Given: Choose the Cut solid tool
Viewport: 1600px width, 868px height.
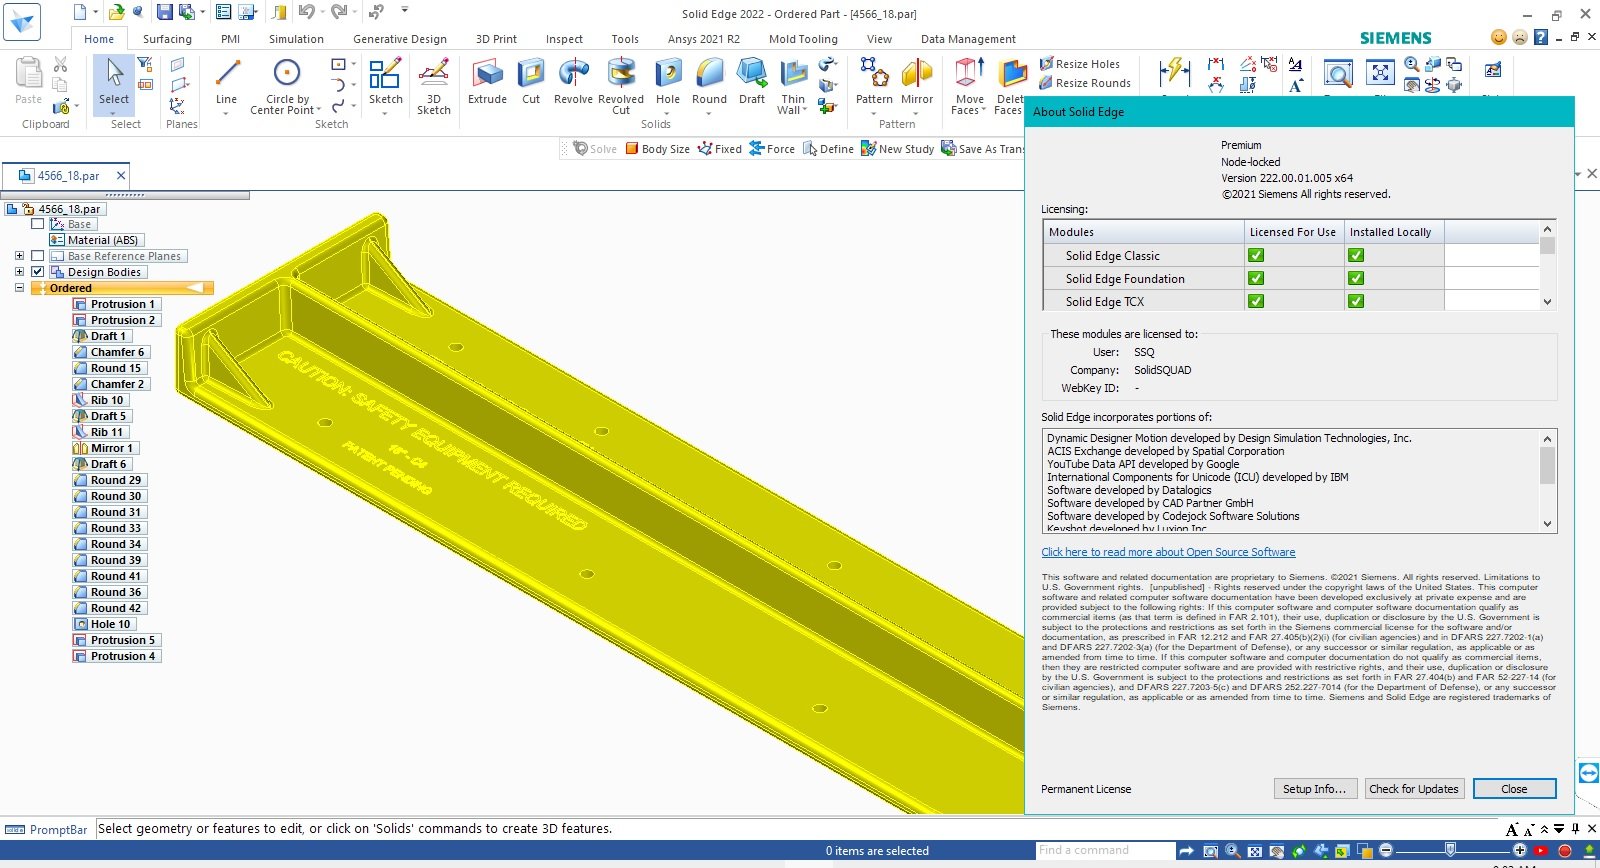Looking at the screenshot, I should click(531, 82).
